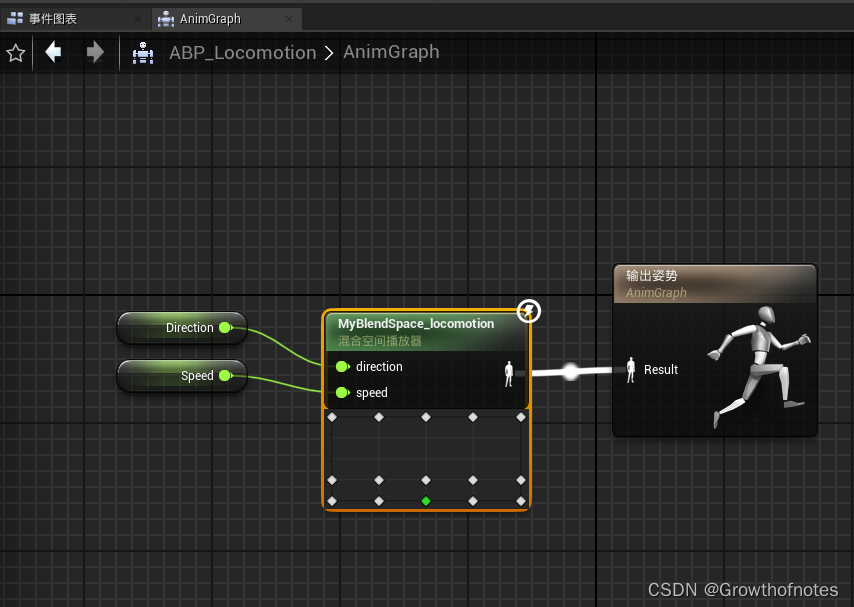
Task: Close the 事件图表 tab
Action: (x=138, y=19)
